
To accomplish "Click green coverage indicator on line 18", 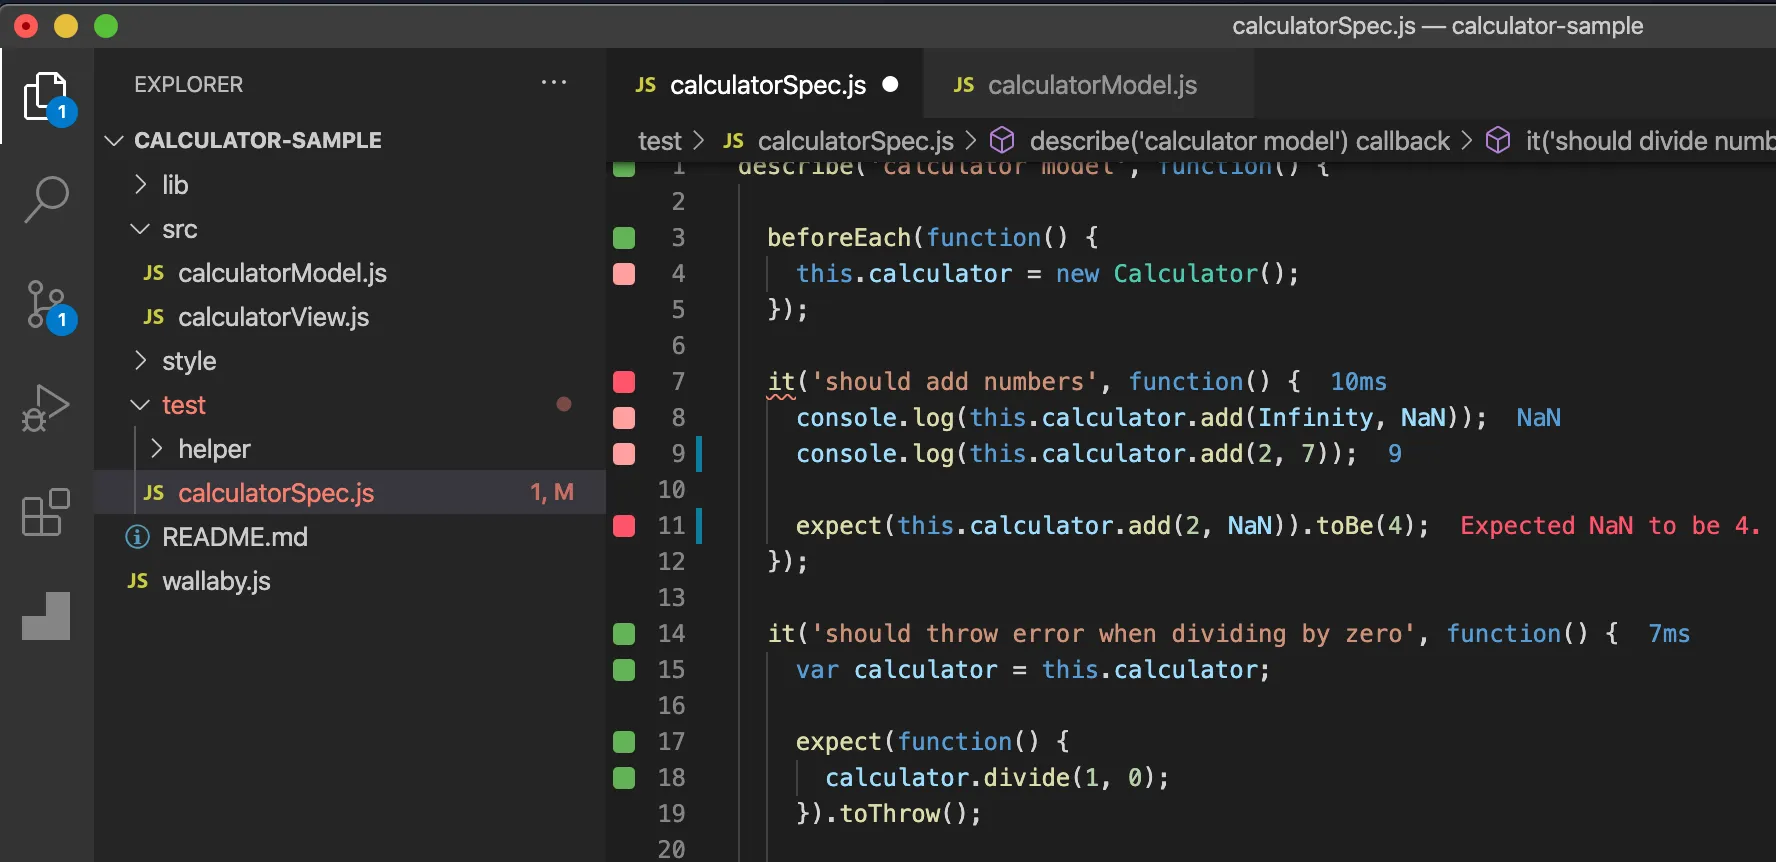I will click(624, 777).
